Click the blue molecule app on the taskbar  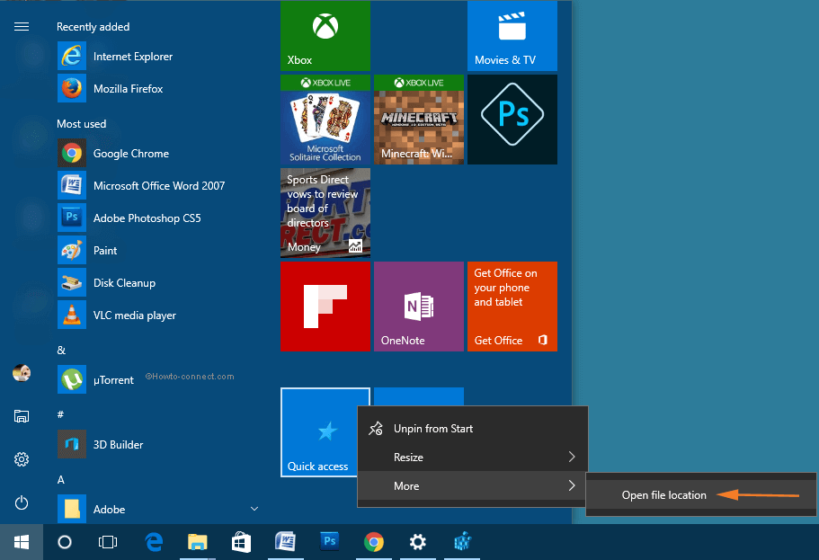pyautogui.click(x=462, y=542)
